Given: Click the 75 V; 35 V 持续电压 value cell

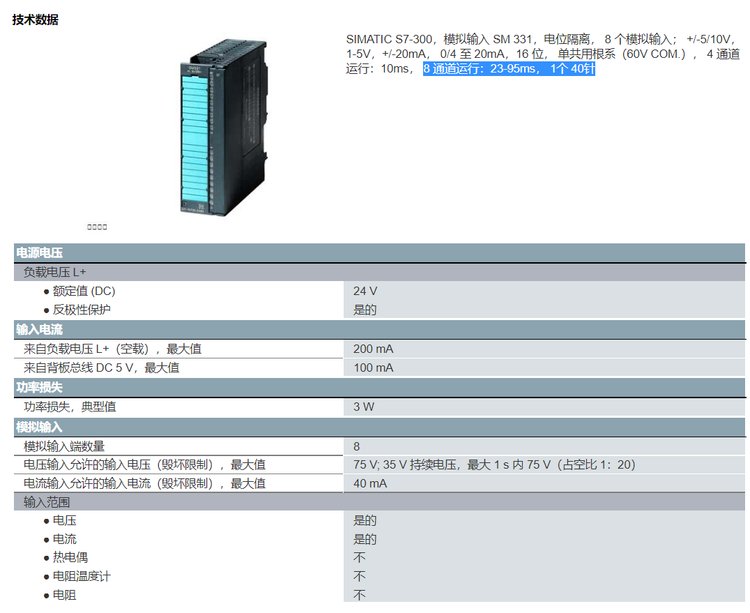Looking at the screenshot, I should tap(494, 465).
